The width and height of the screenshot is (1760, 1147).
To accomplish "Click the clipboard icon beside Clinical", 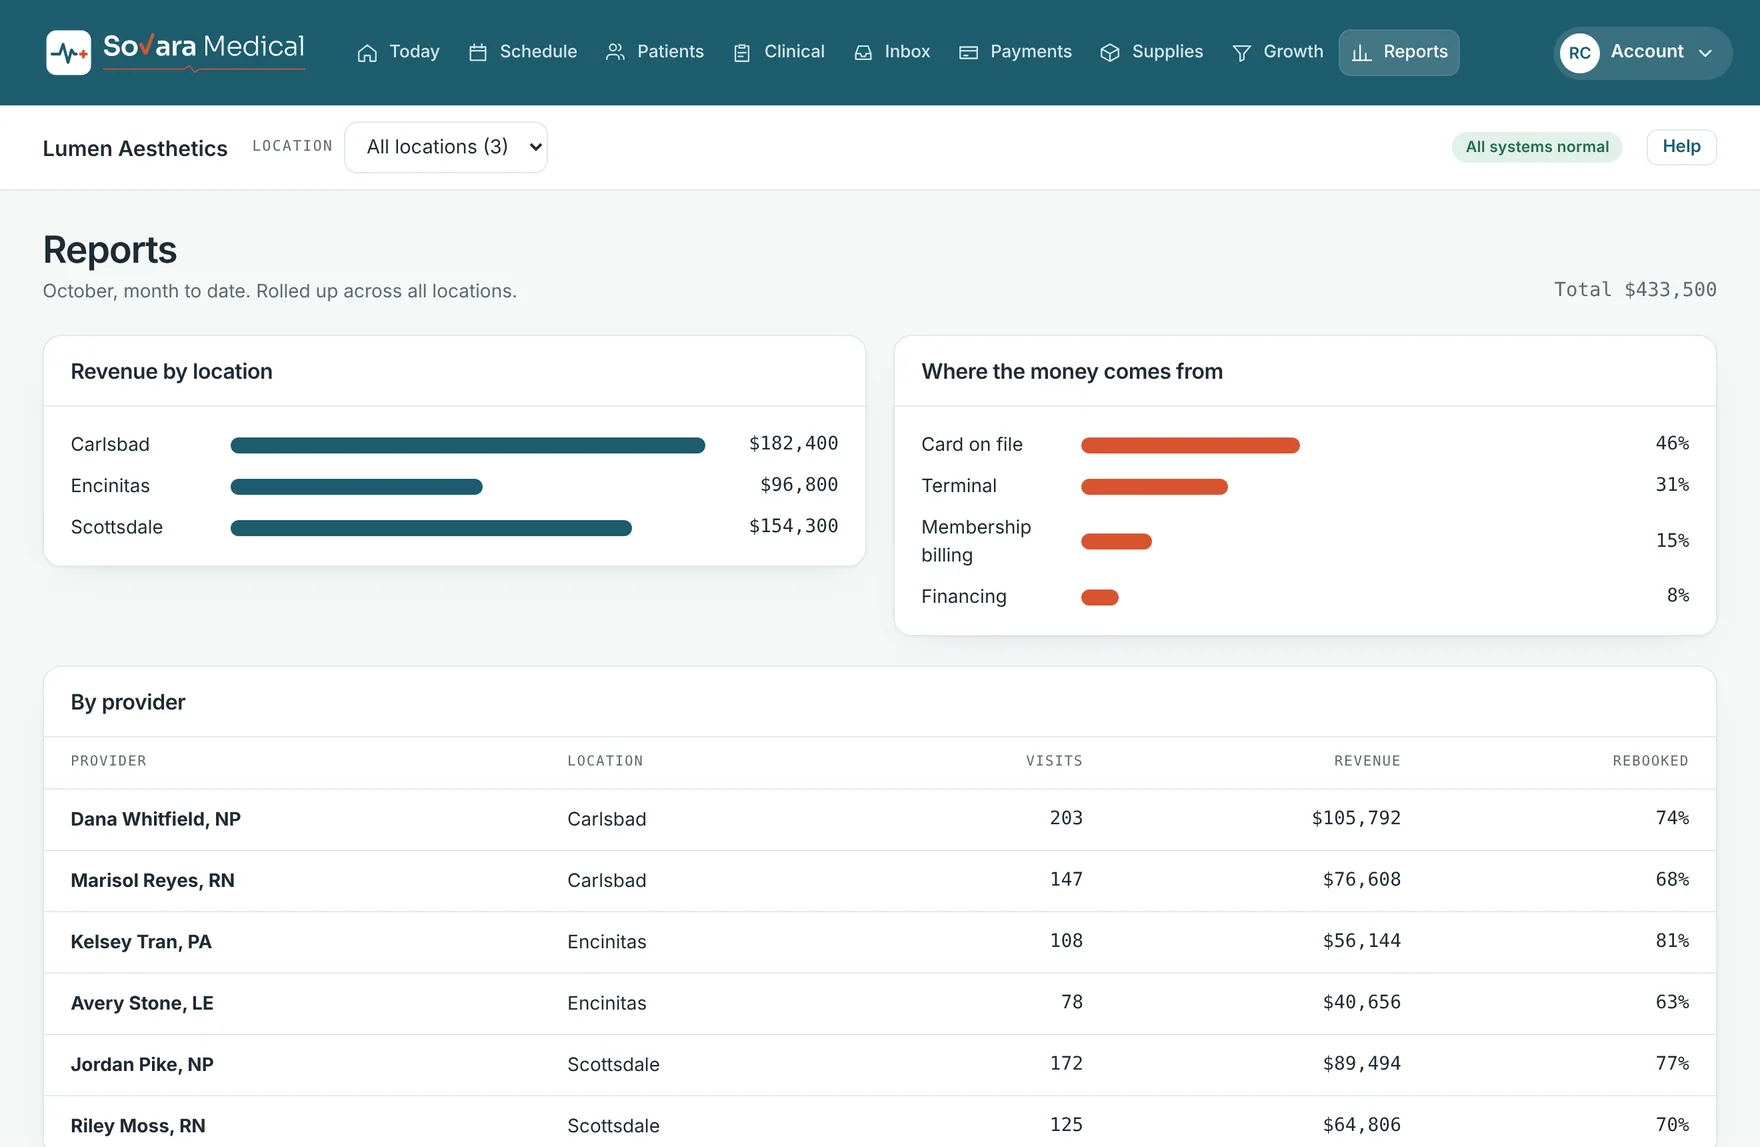I will (742, 53).
